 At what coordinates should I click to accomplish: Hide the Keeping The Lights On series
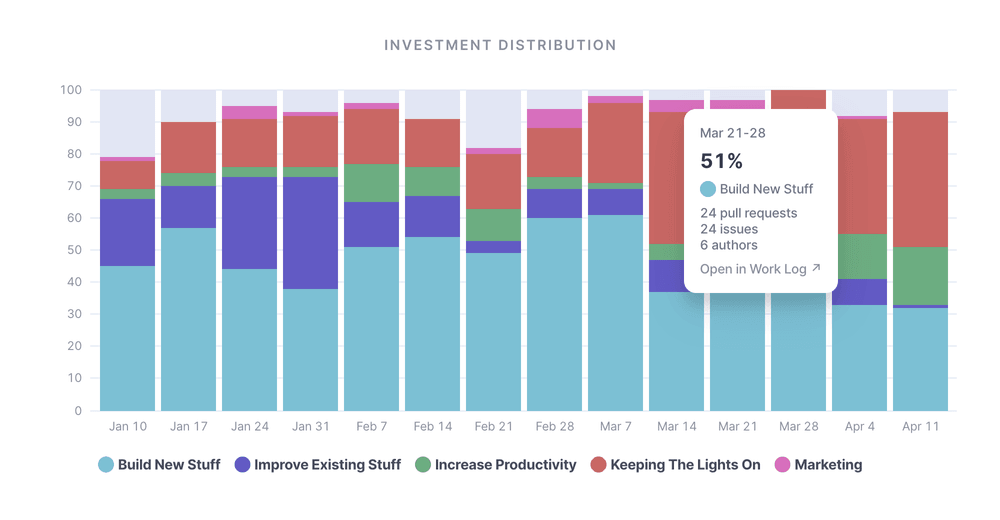675,465
